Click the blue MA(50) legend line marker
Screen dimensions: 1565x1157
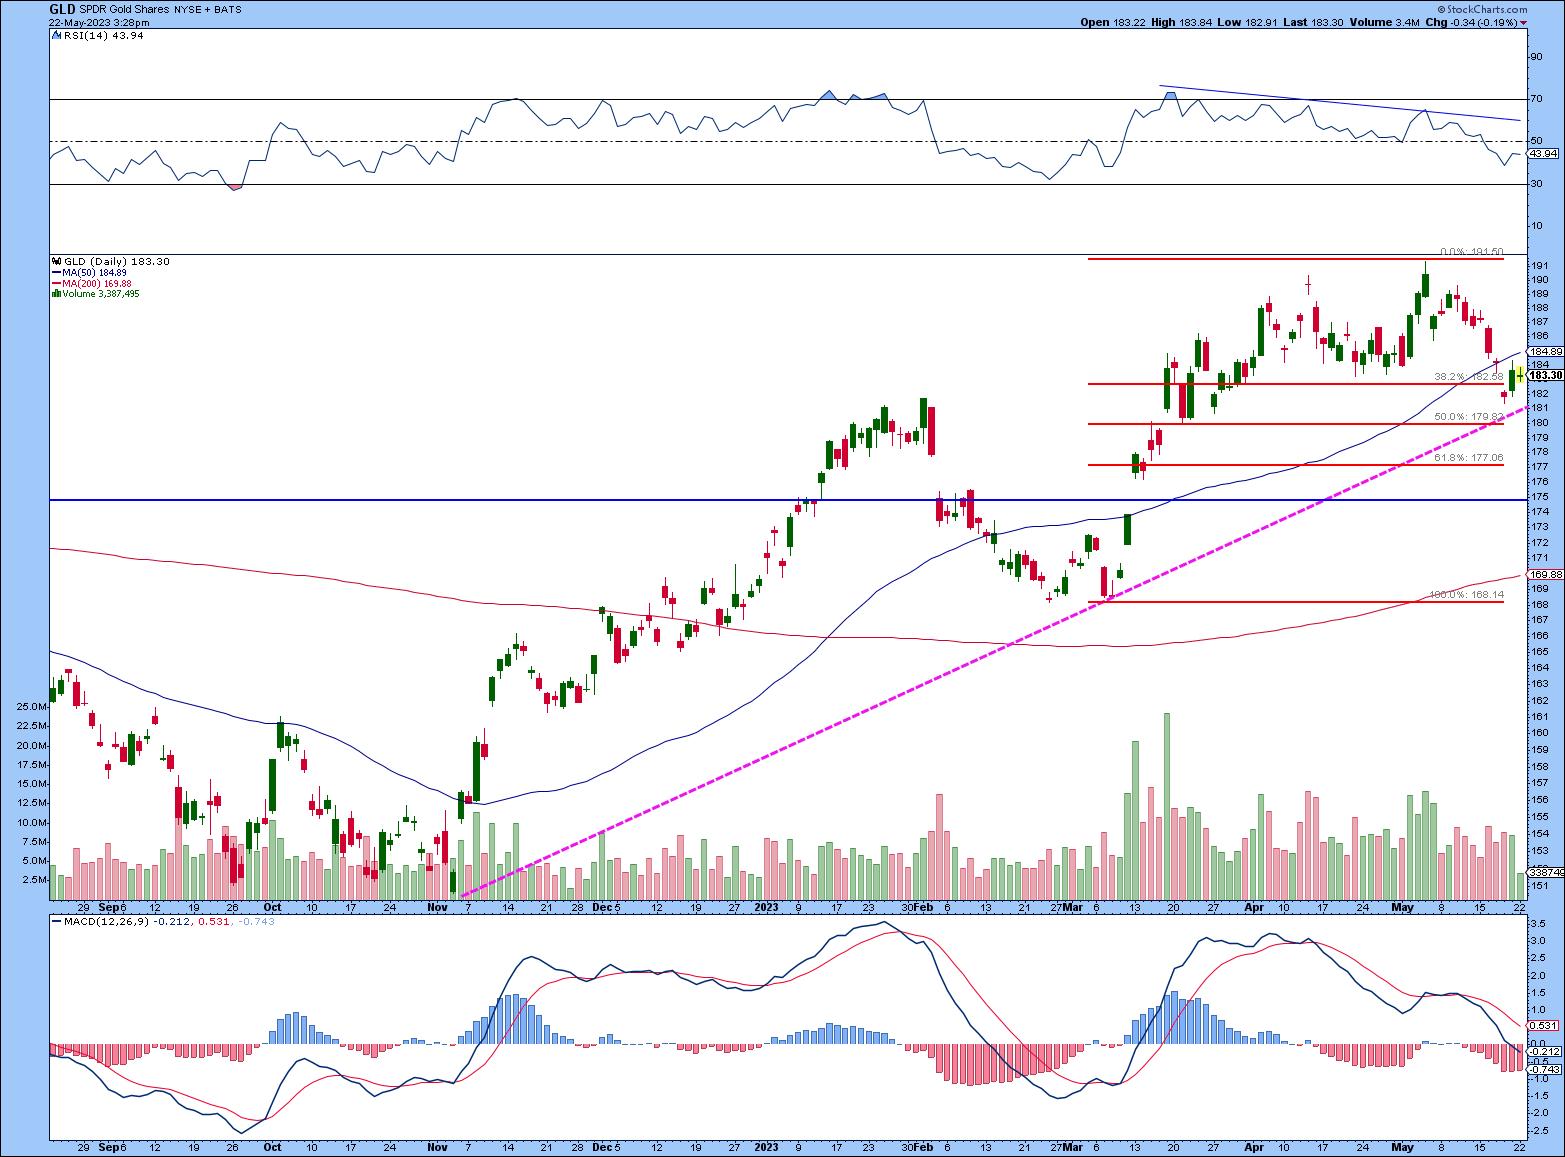[55, 272]
